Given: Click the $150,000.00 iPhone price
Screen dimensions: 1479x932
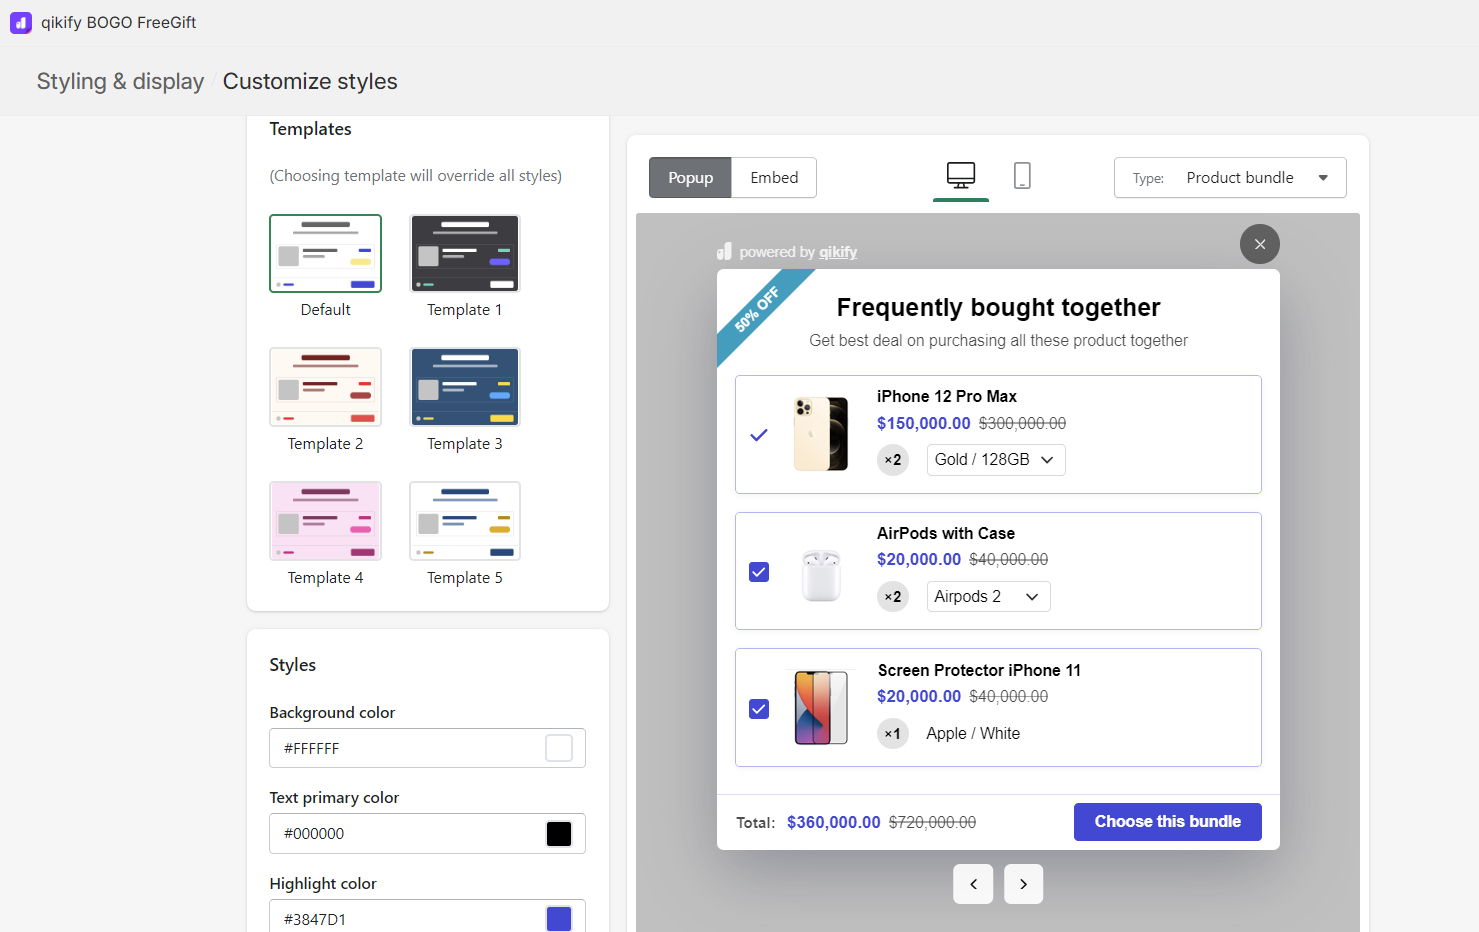Looking at the screenshot, I should click(x=924, y=423).
